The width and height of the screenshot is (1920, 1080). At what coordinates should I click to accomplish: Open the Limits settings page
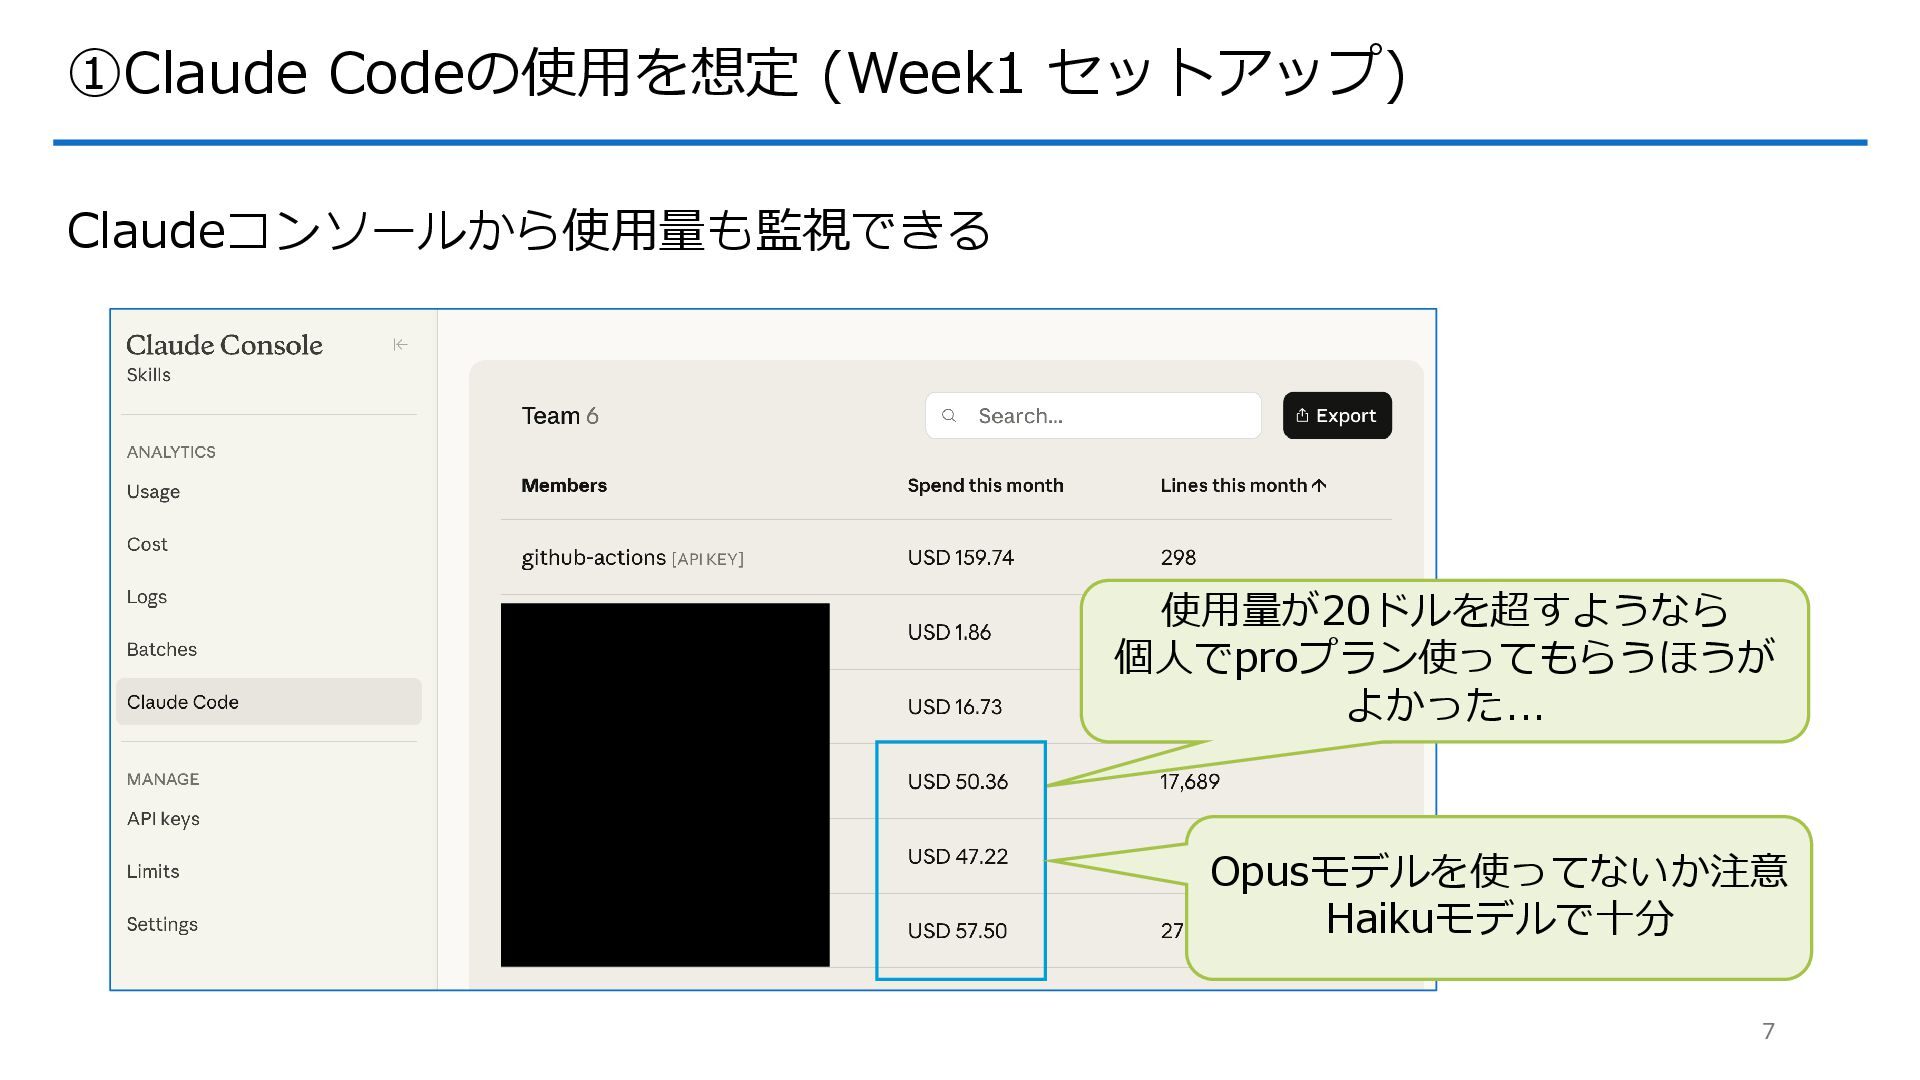pos(153,872)
